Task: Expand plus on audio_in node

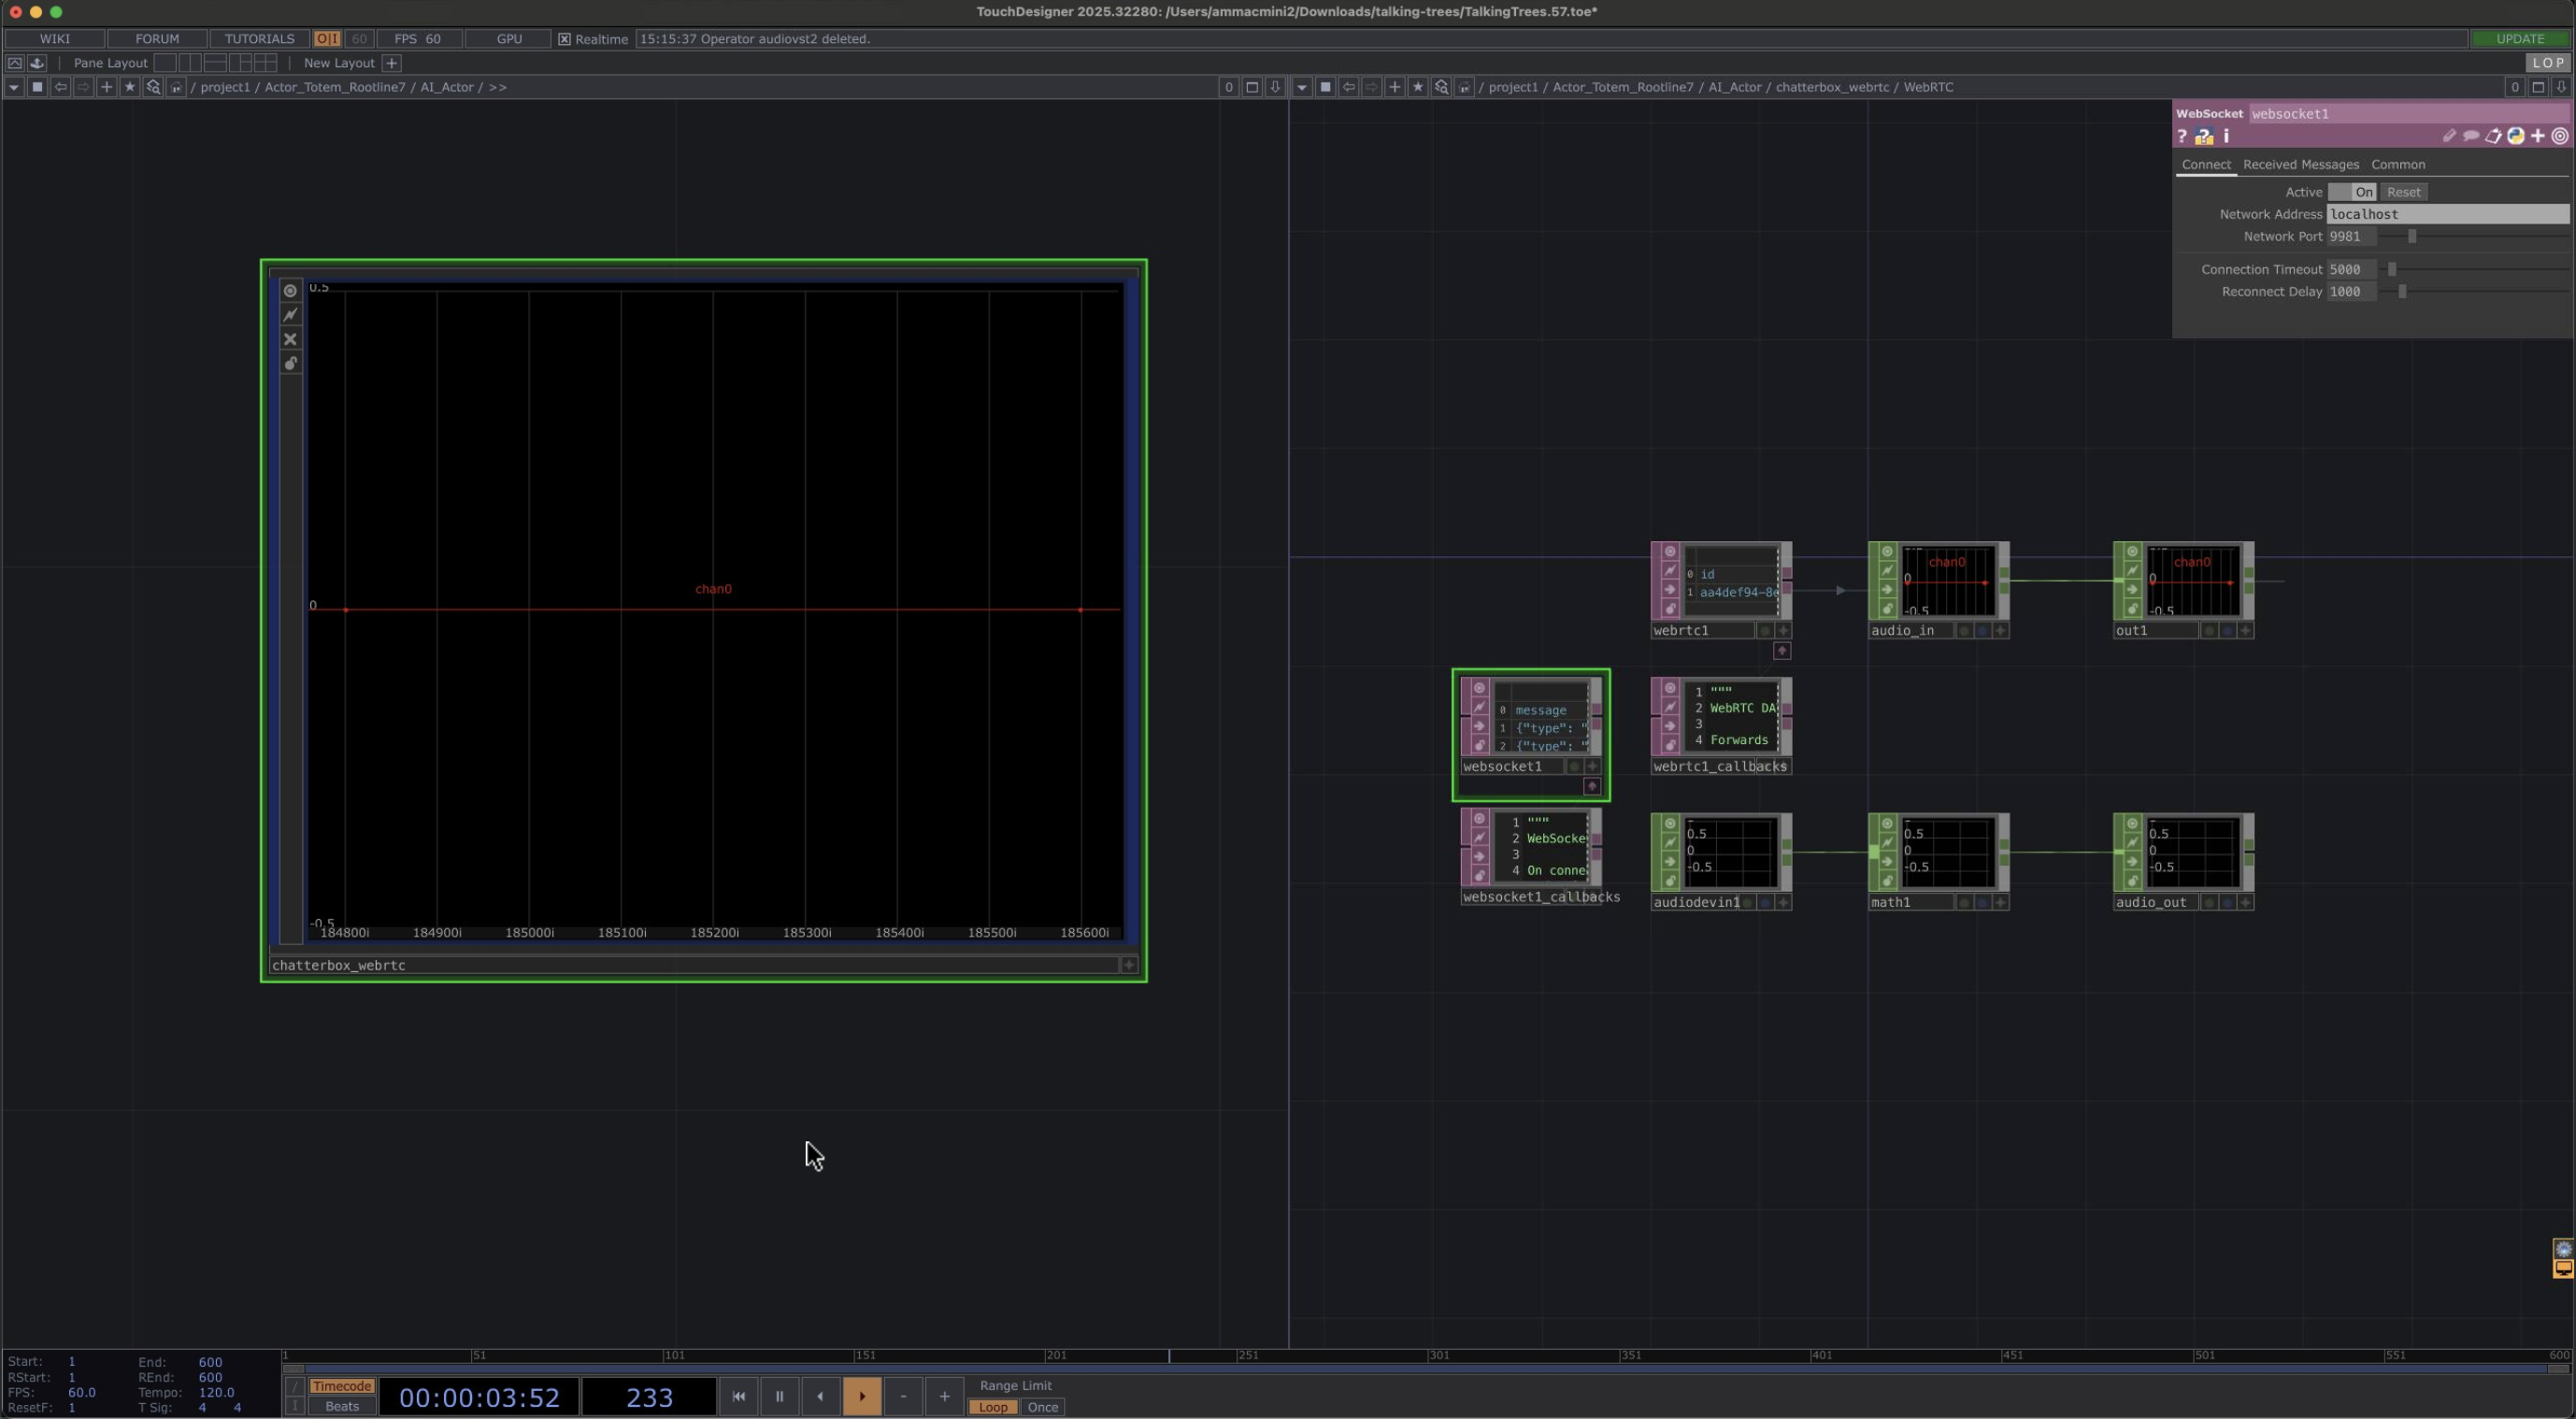Action: click(2000, 631)
